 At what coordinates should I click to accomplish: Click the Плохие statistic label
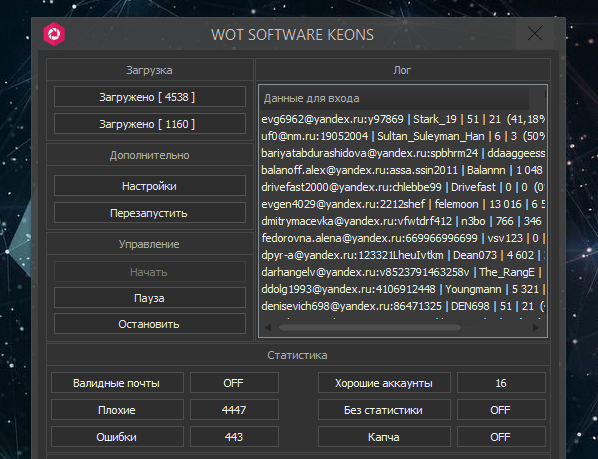click(117, 410)
